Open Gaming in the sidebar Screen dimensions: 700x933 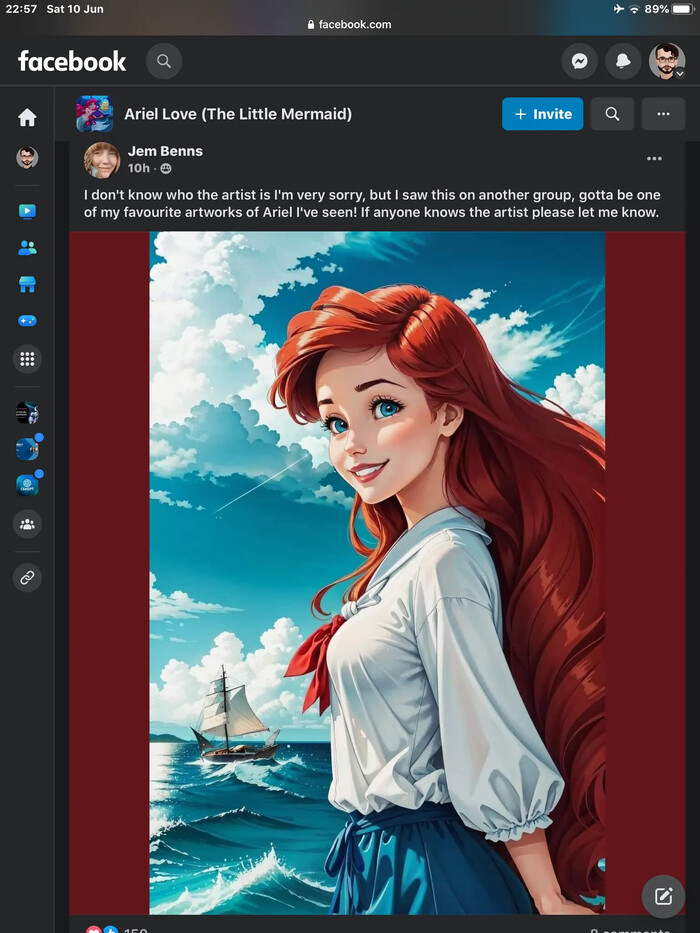pos(27,321)
